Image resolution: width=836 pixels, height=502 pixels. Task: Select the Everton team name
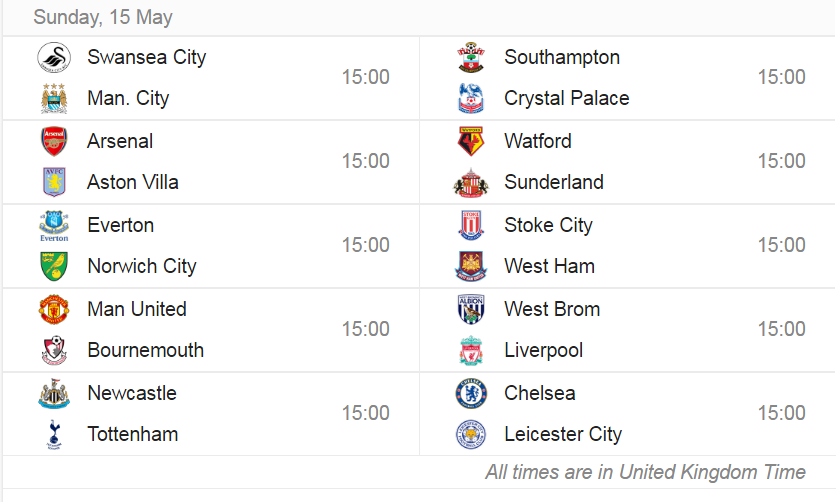pyautogui.click(x=120, y=225)
